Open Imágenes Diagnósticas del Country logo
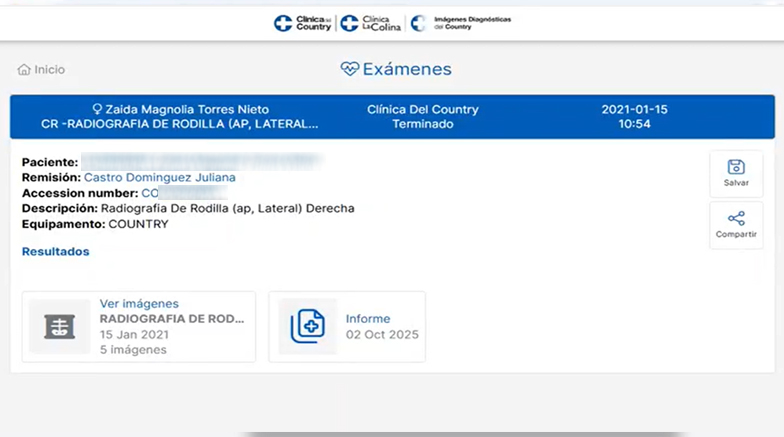The image size is (784, 437). point(460,23)
